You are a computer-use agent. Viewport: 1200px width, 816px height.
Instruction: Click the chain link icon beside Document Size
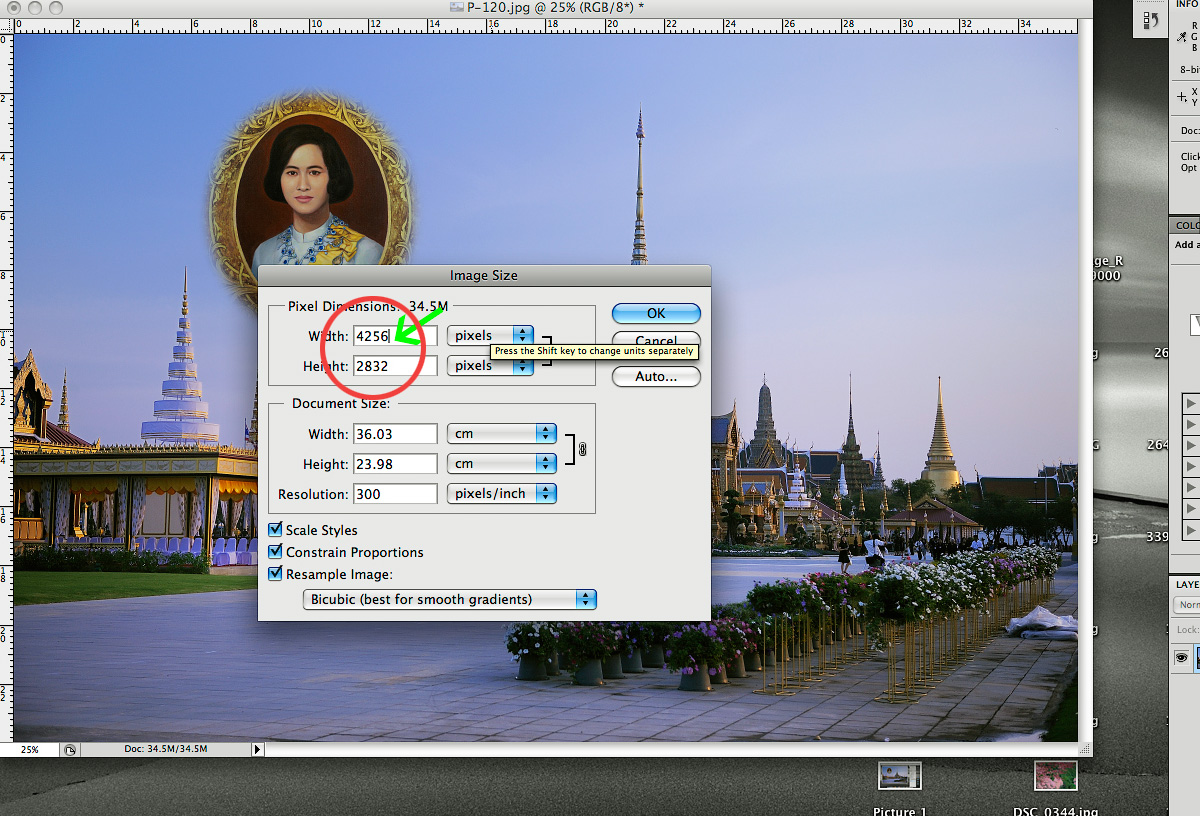tap(582, 449)
